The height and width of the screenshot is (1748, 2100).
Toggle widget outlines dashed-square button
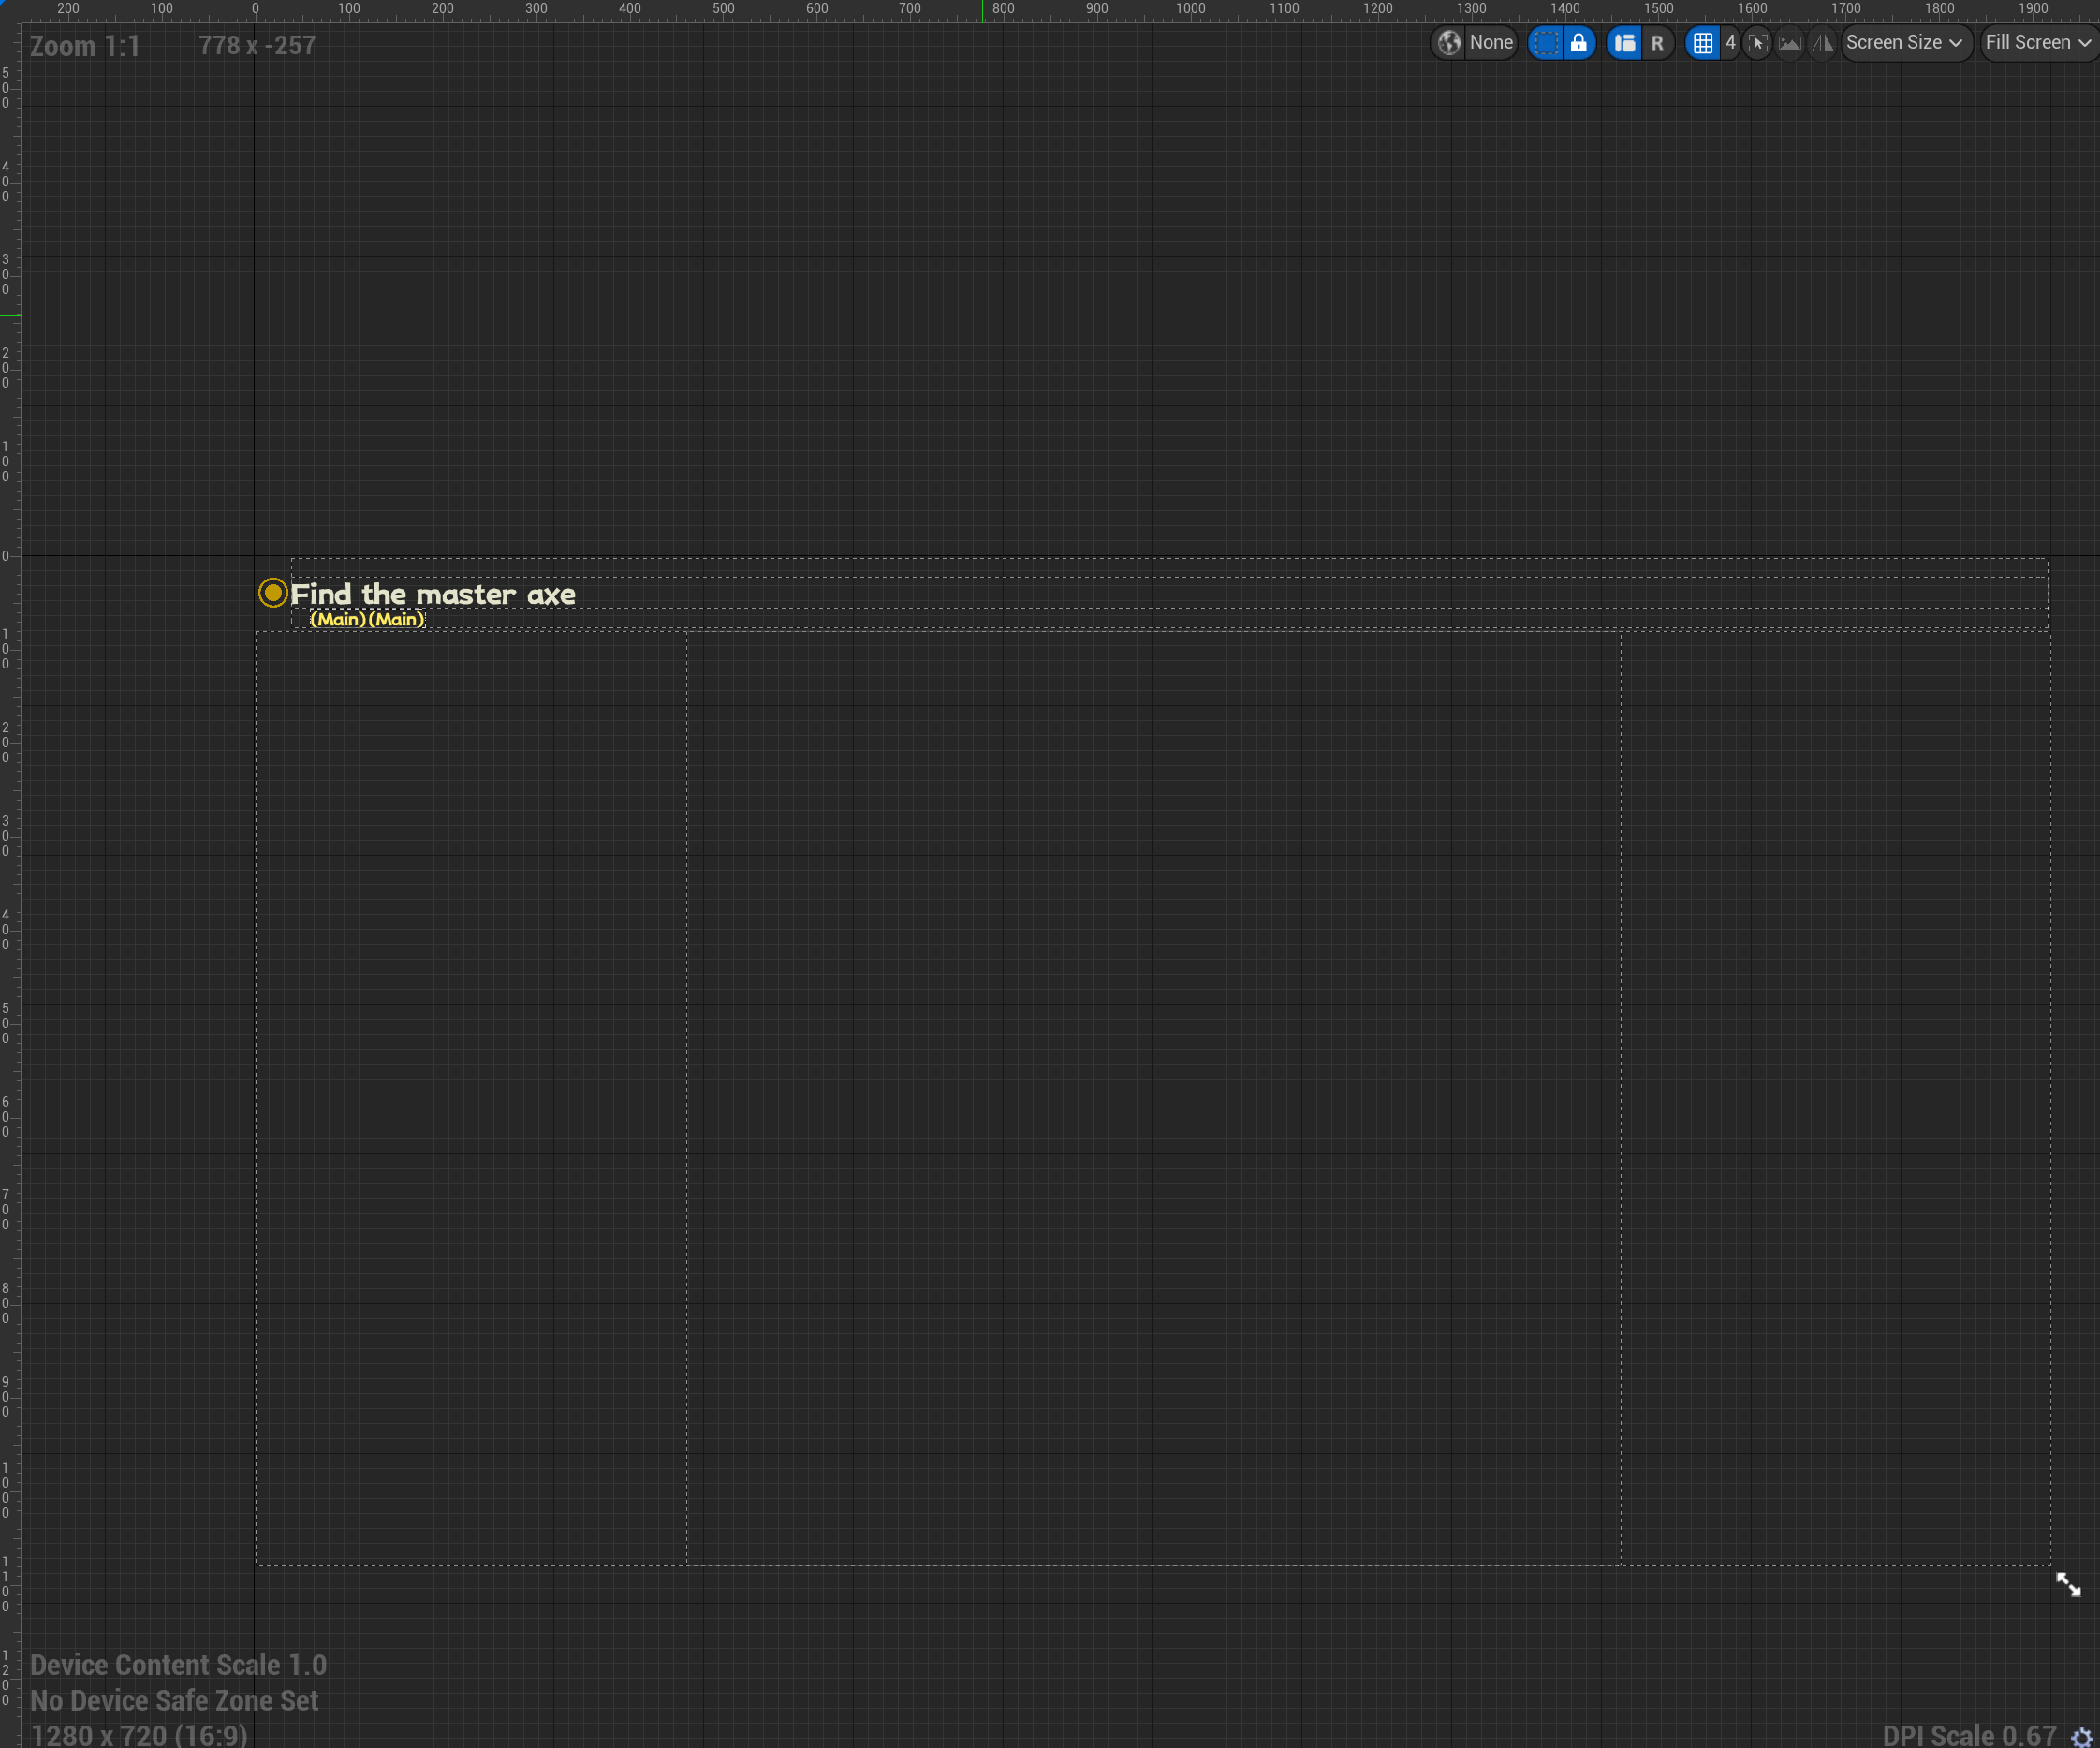tap(1546, 43)
